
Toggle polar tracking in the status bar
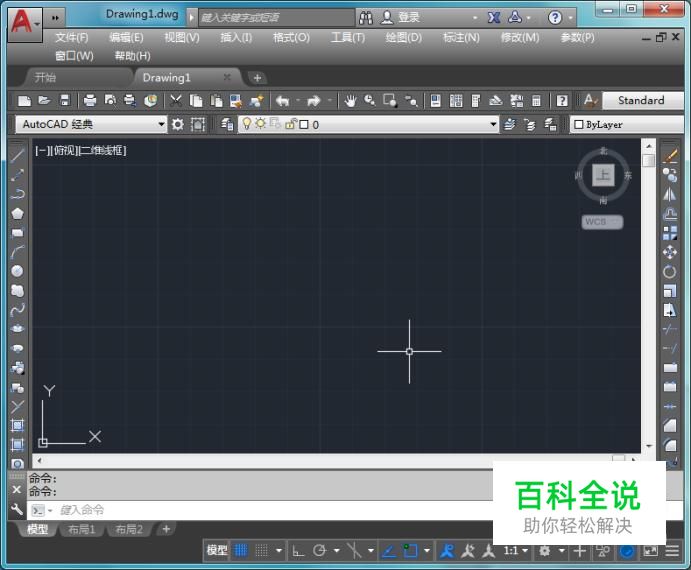click(320, 551)
